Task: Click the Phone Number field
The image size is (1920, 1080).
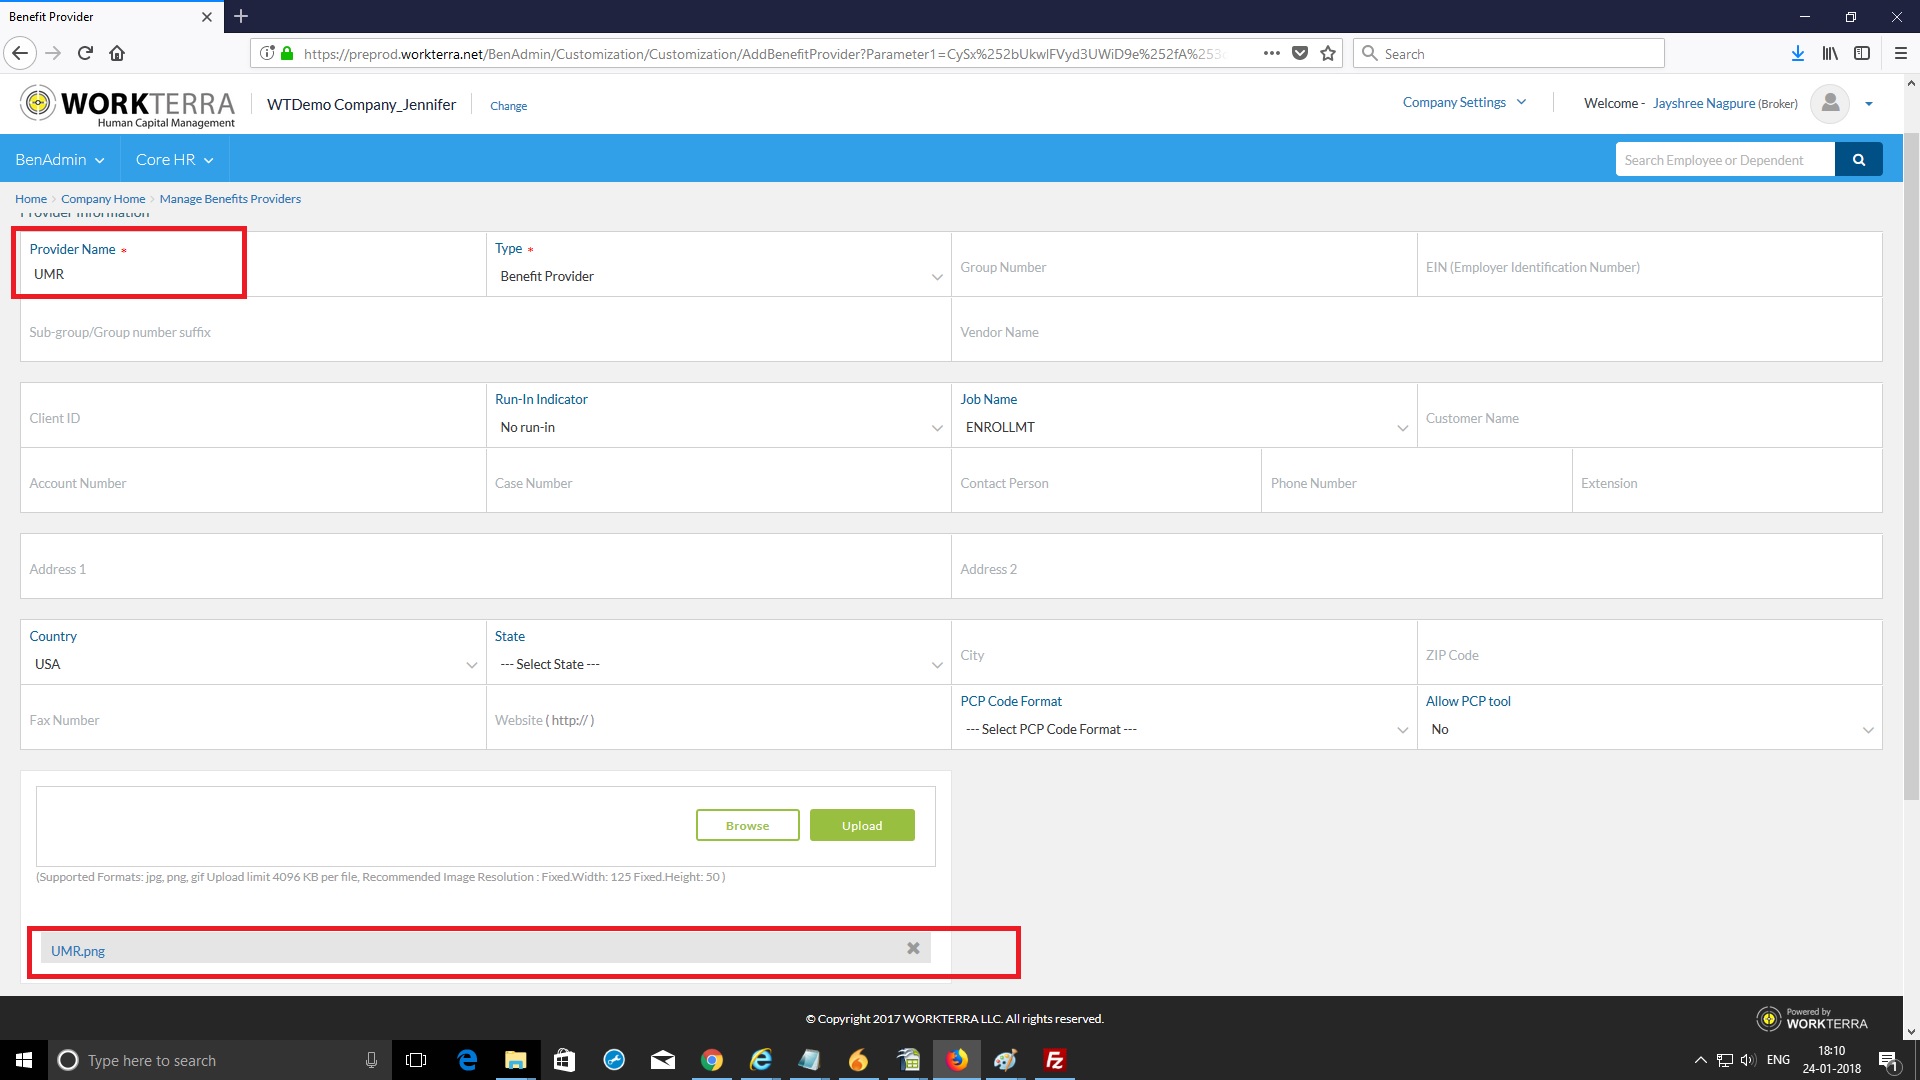Action: point(1416,481)
